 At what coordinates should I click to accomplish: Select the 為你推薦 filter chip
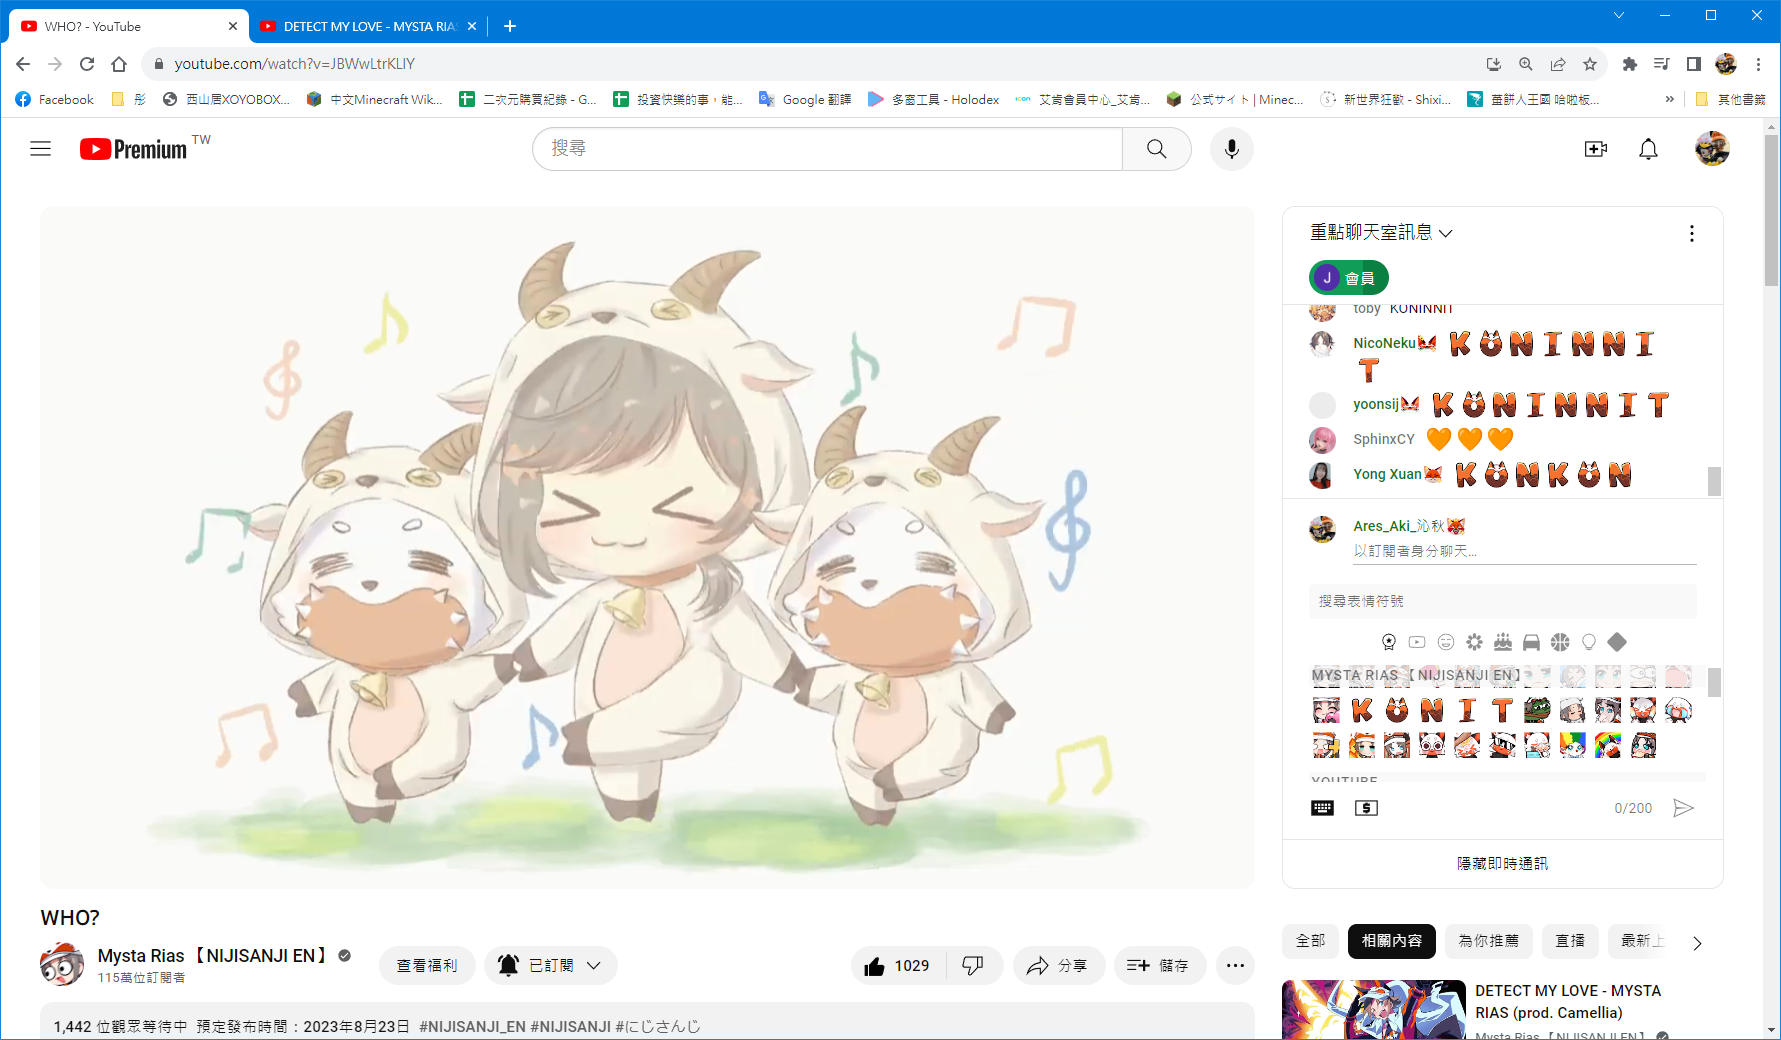[x=1489, y=941]
